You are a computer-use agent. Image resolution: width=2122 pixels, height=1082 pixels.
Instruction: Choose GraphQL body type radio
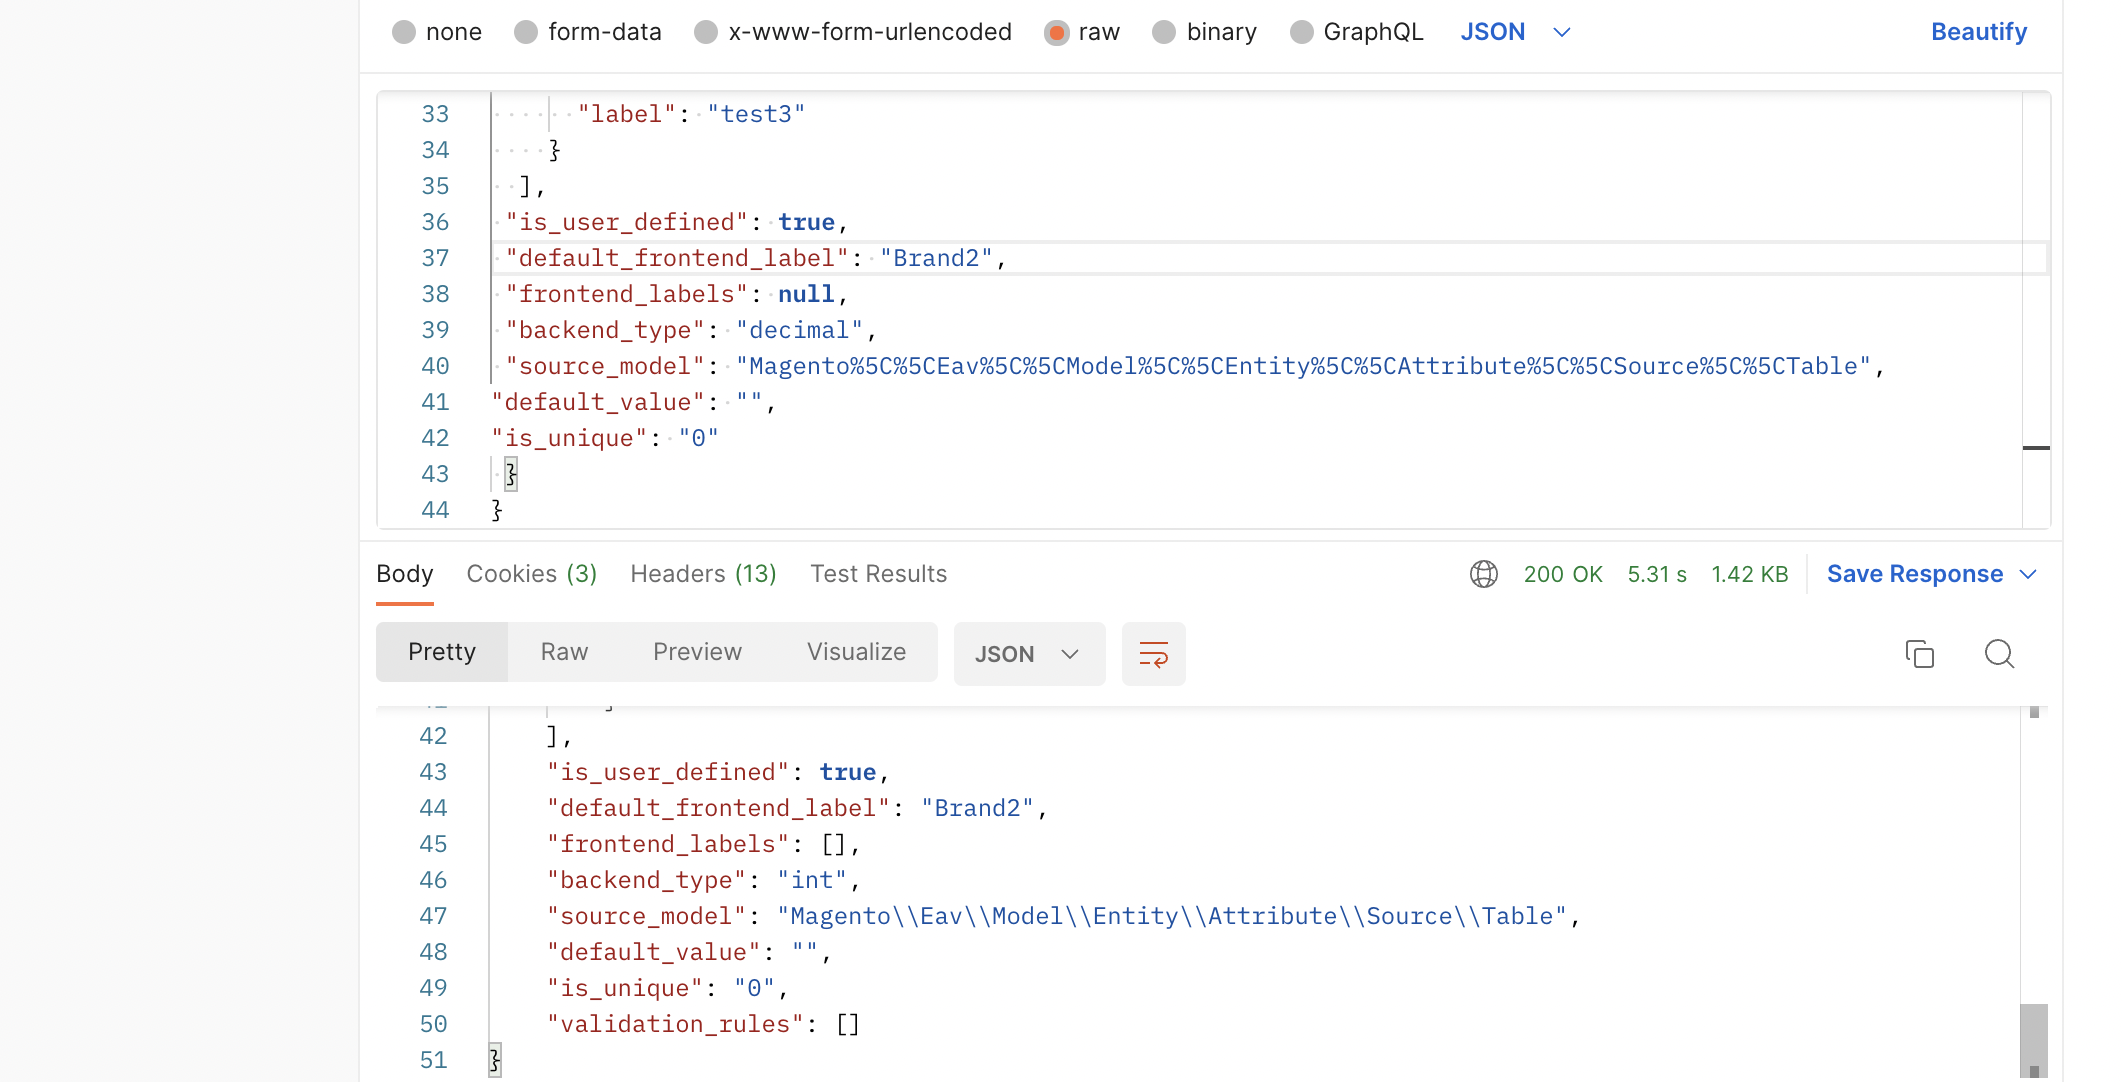click(1301, 32)
